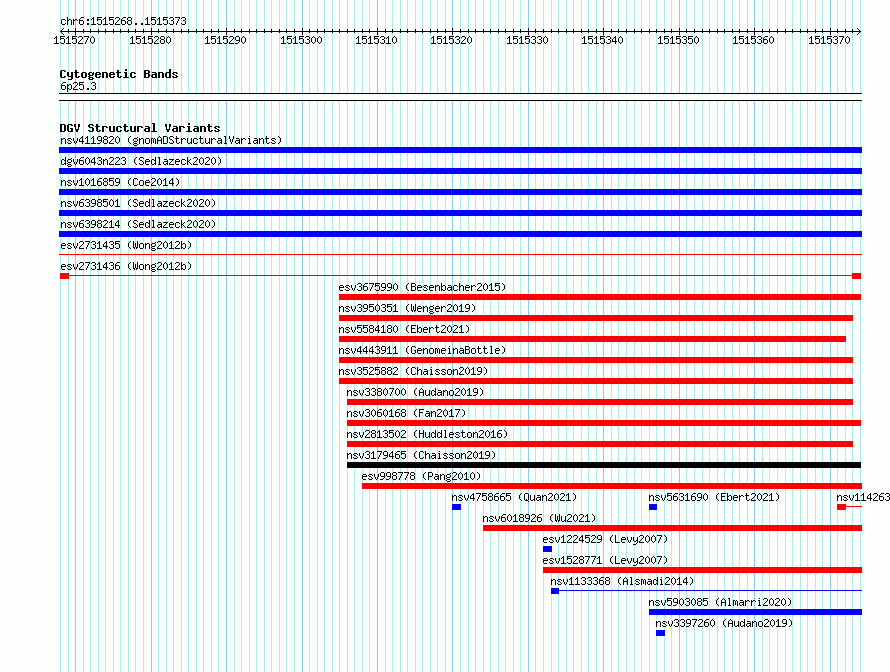
Task: Click the blue bar under nsv5903085
Action: [755, 612]
